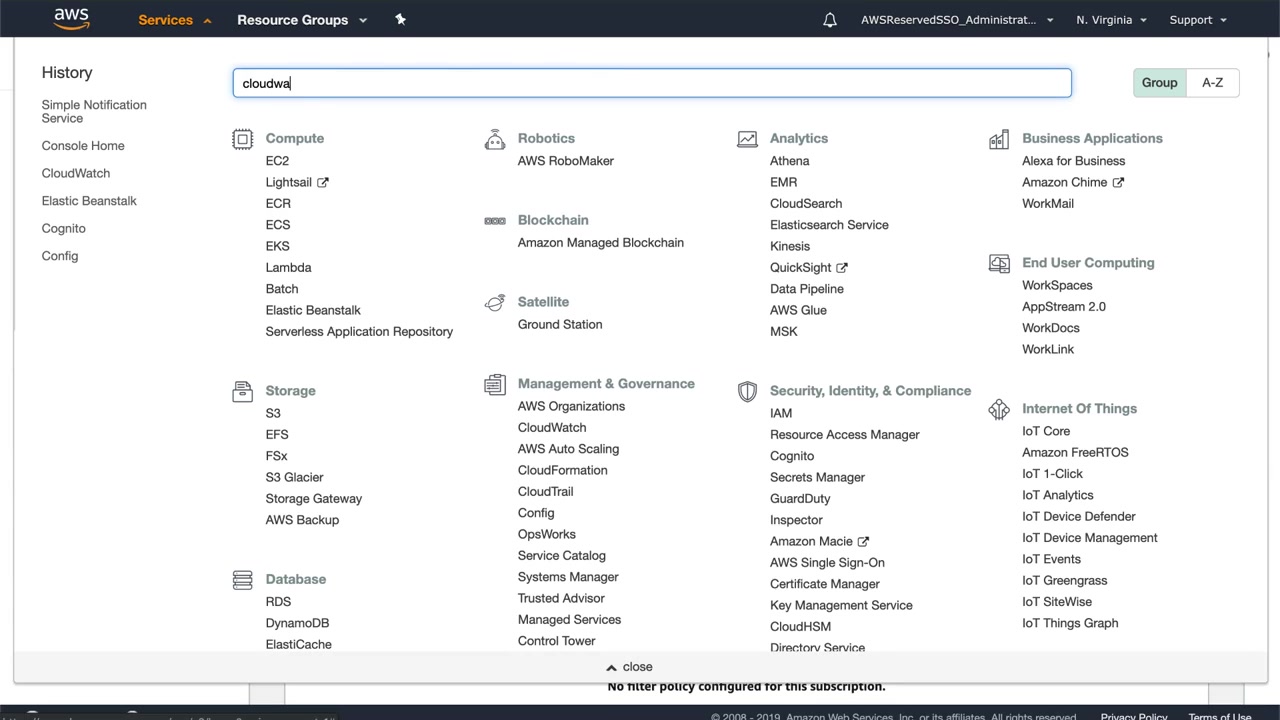Click the pushpin shortcut icon
This screenshot has height=720, width=1280.
pos(400,19)
